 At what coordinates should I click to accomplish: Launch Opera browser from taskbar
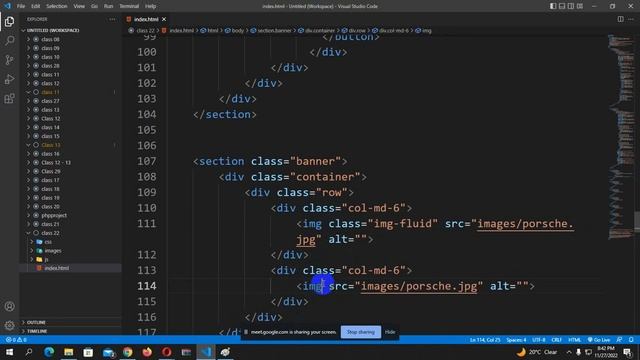click(167, 352)
